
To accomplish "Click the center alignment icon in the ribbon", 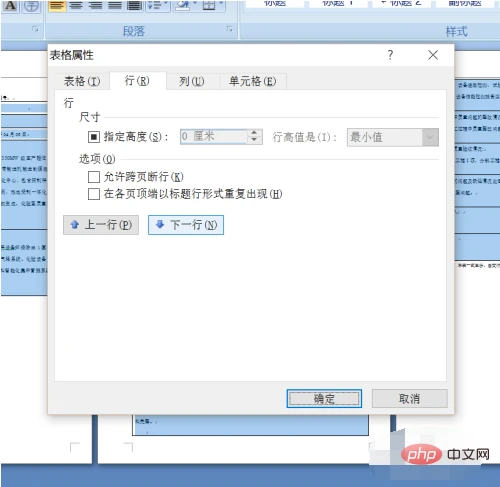I will click(x=76, y=6).
